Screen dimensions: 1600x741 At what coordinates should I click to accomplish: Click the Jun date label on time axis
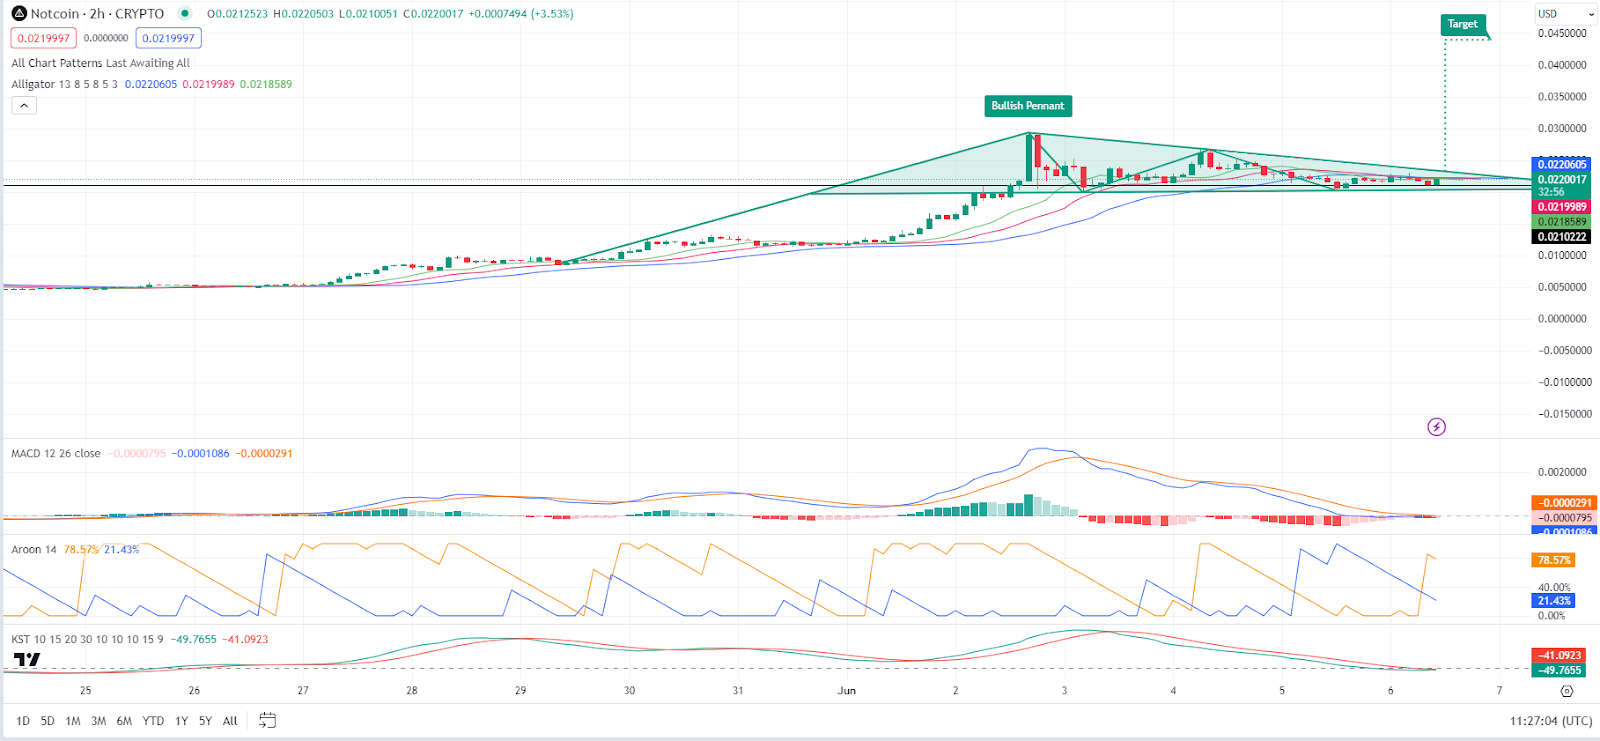(847, 691)
